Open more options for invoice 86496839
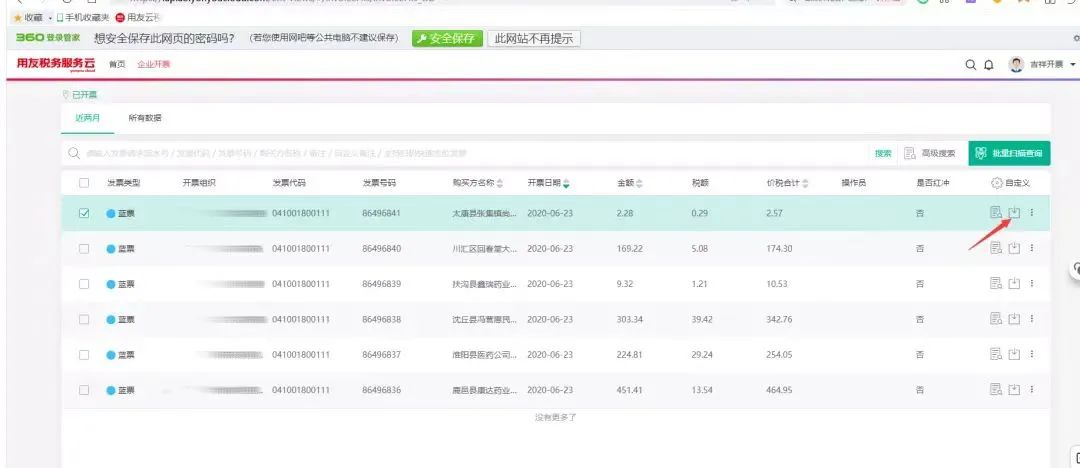1080x468 pixels. point(1032,283)
